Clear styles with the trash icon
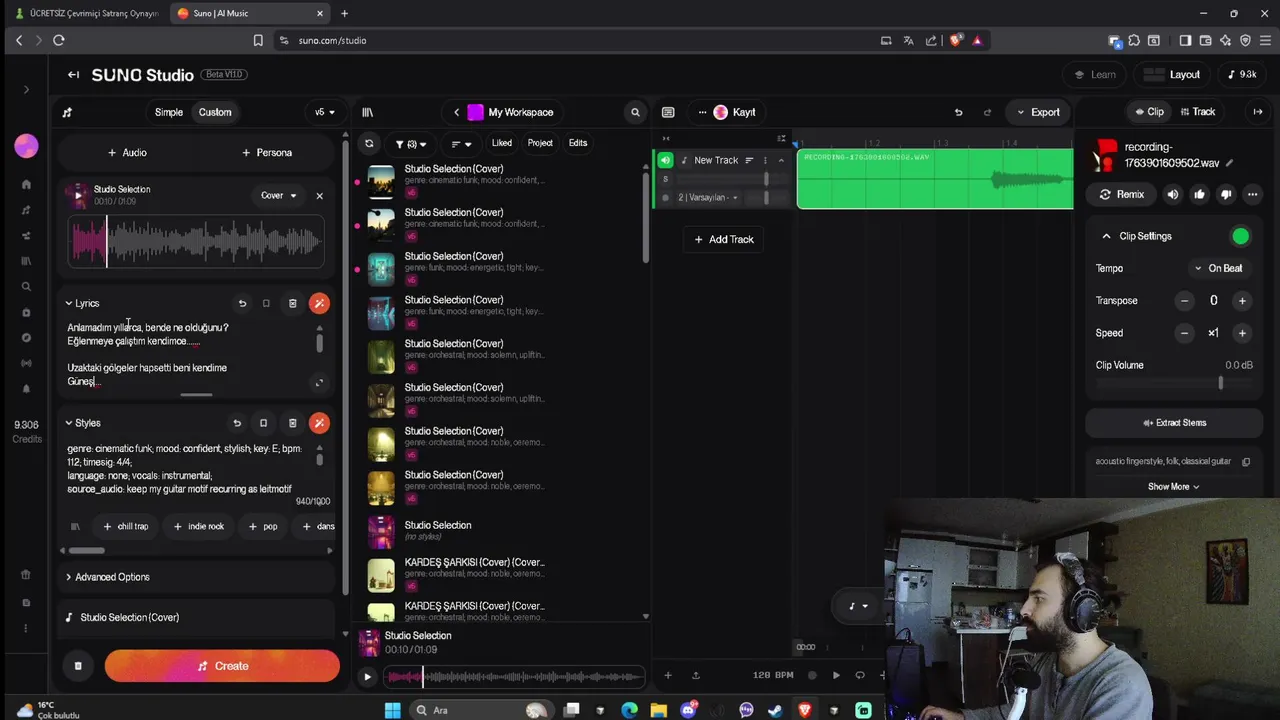 292,423
